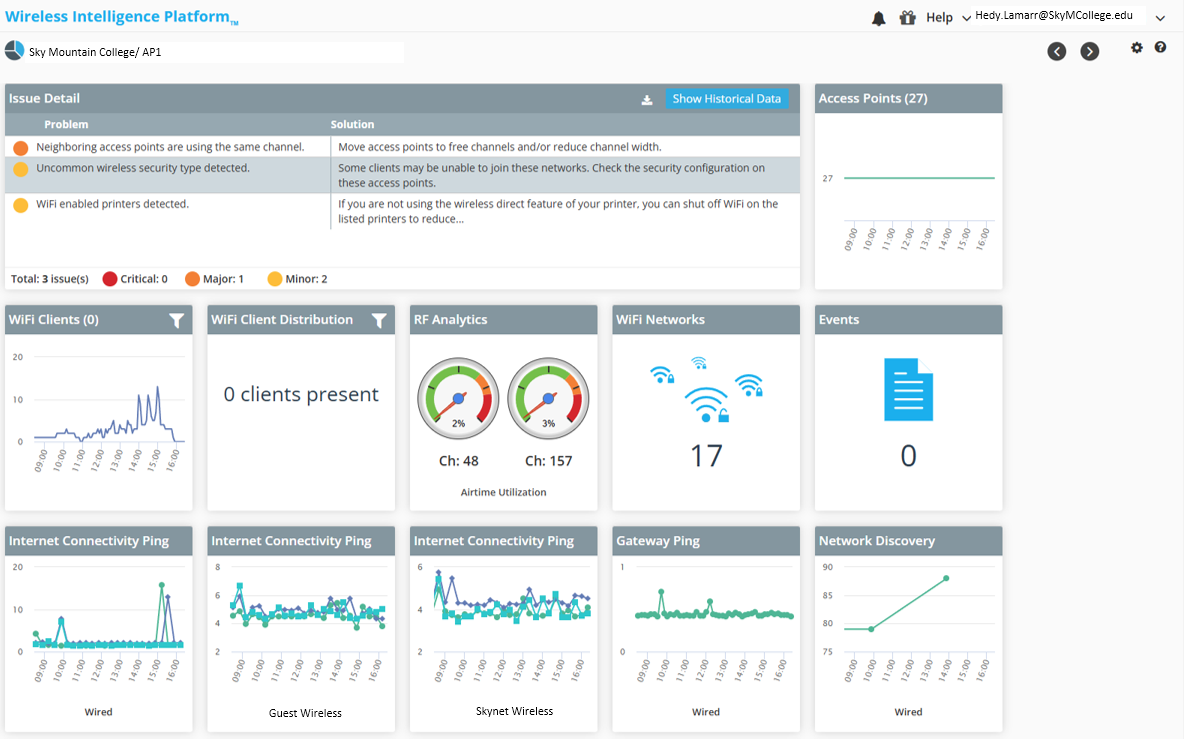Click the Major: 1 legend item

tap(214, 279)
